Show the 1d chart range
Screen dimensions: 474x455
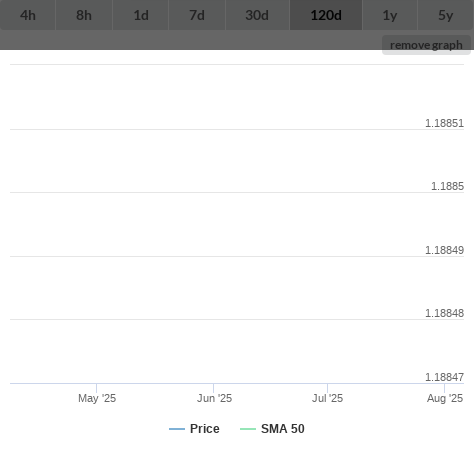click(141, 15)
